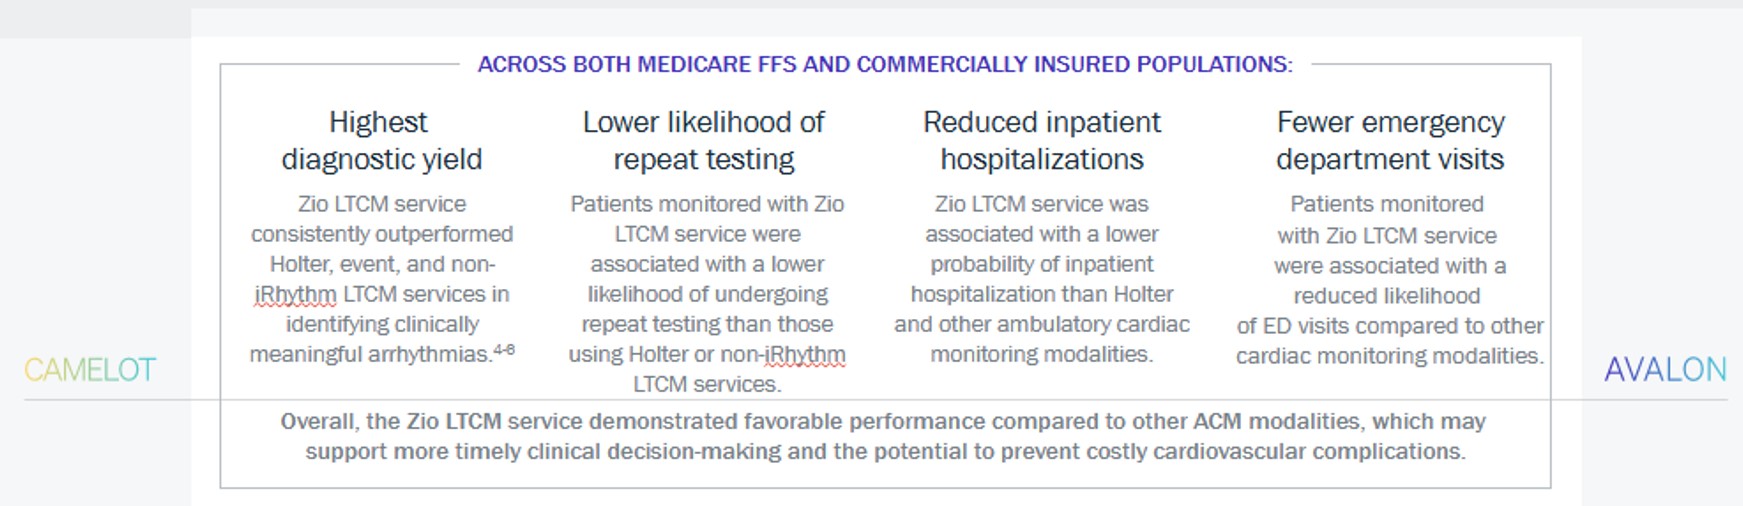Click the "Lower likelihood of repeat testing" heading
This screenshot has width=1743, height=506.
click(x=703, y=140)
